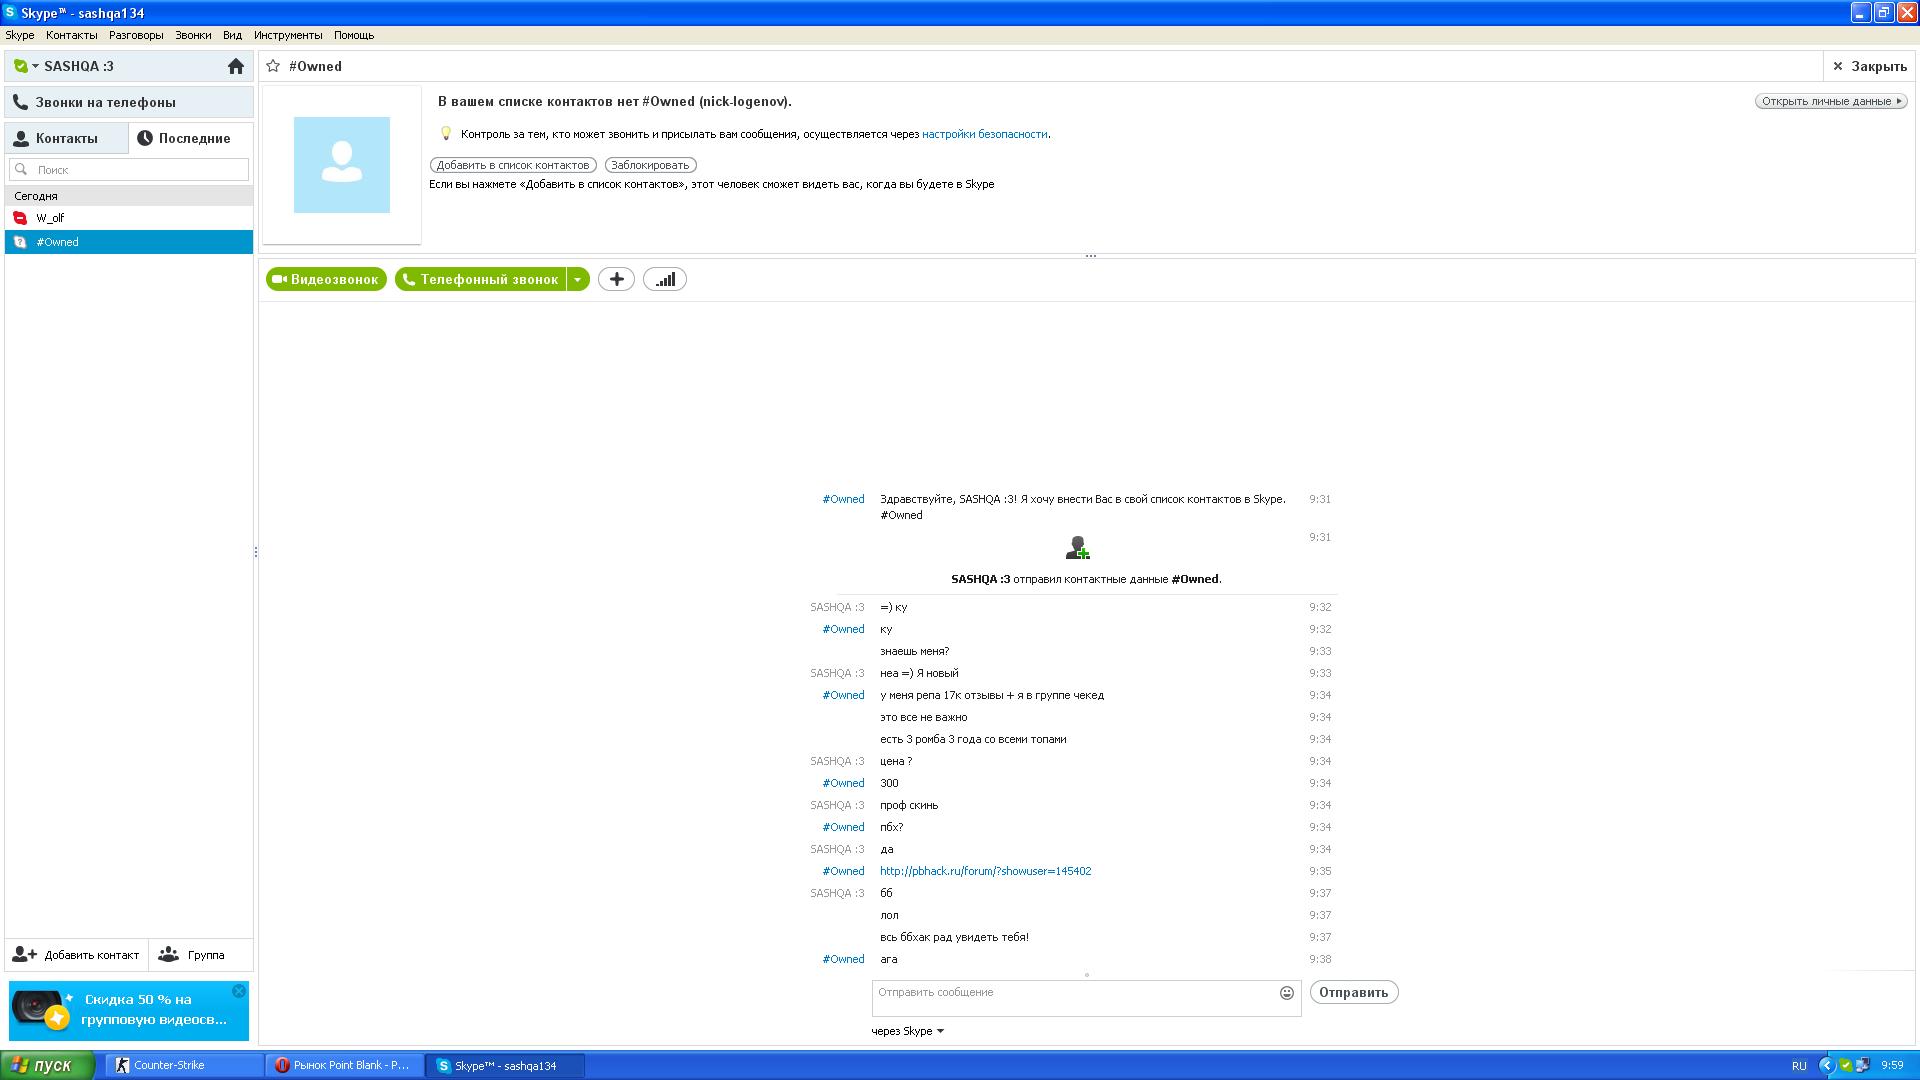
Task: Open the pbhack.ru forum link
Action: coord(985,871)
